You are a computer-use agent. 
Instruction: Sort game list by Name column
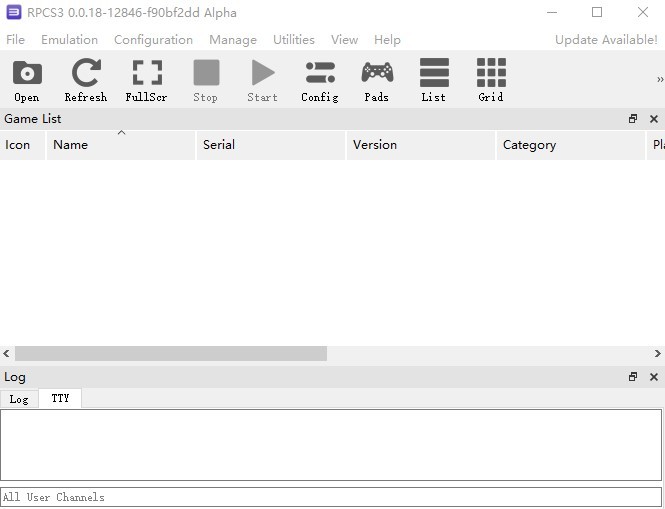(x=120, y=145)
